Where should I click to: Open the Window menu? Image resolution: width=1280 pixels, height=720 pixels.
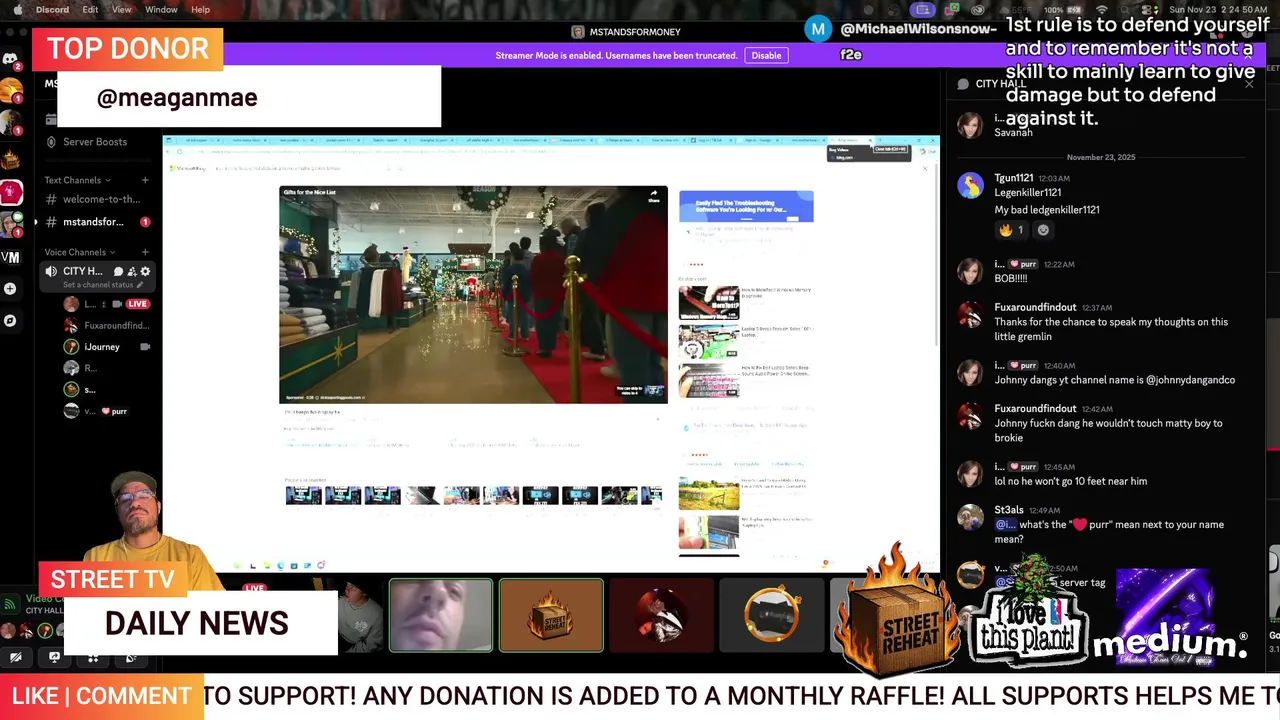pyautogui.click(x=161, y=10)
